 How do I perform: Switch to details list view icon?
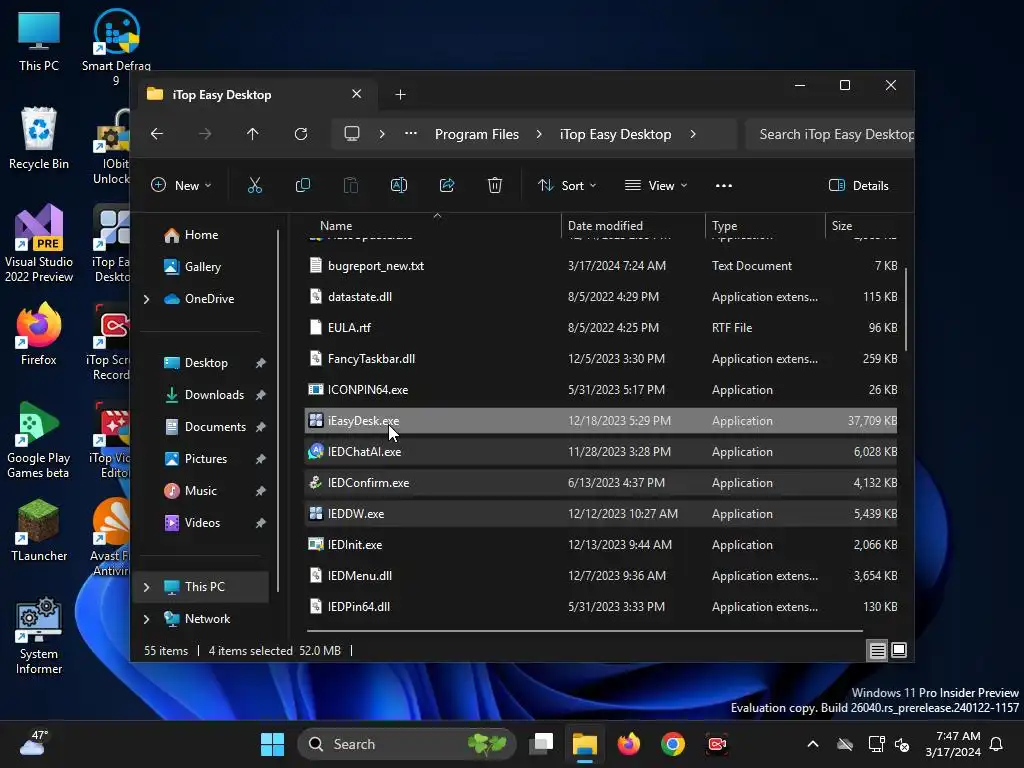877,650
